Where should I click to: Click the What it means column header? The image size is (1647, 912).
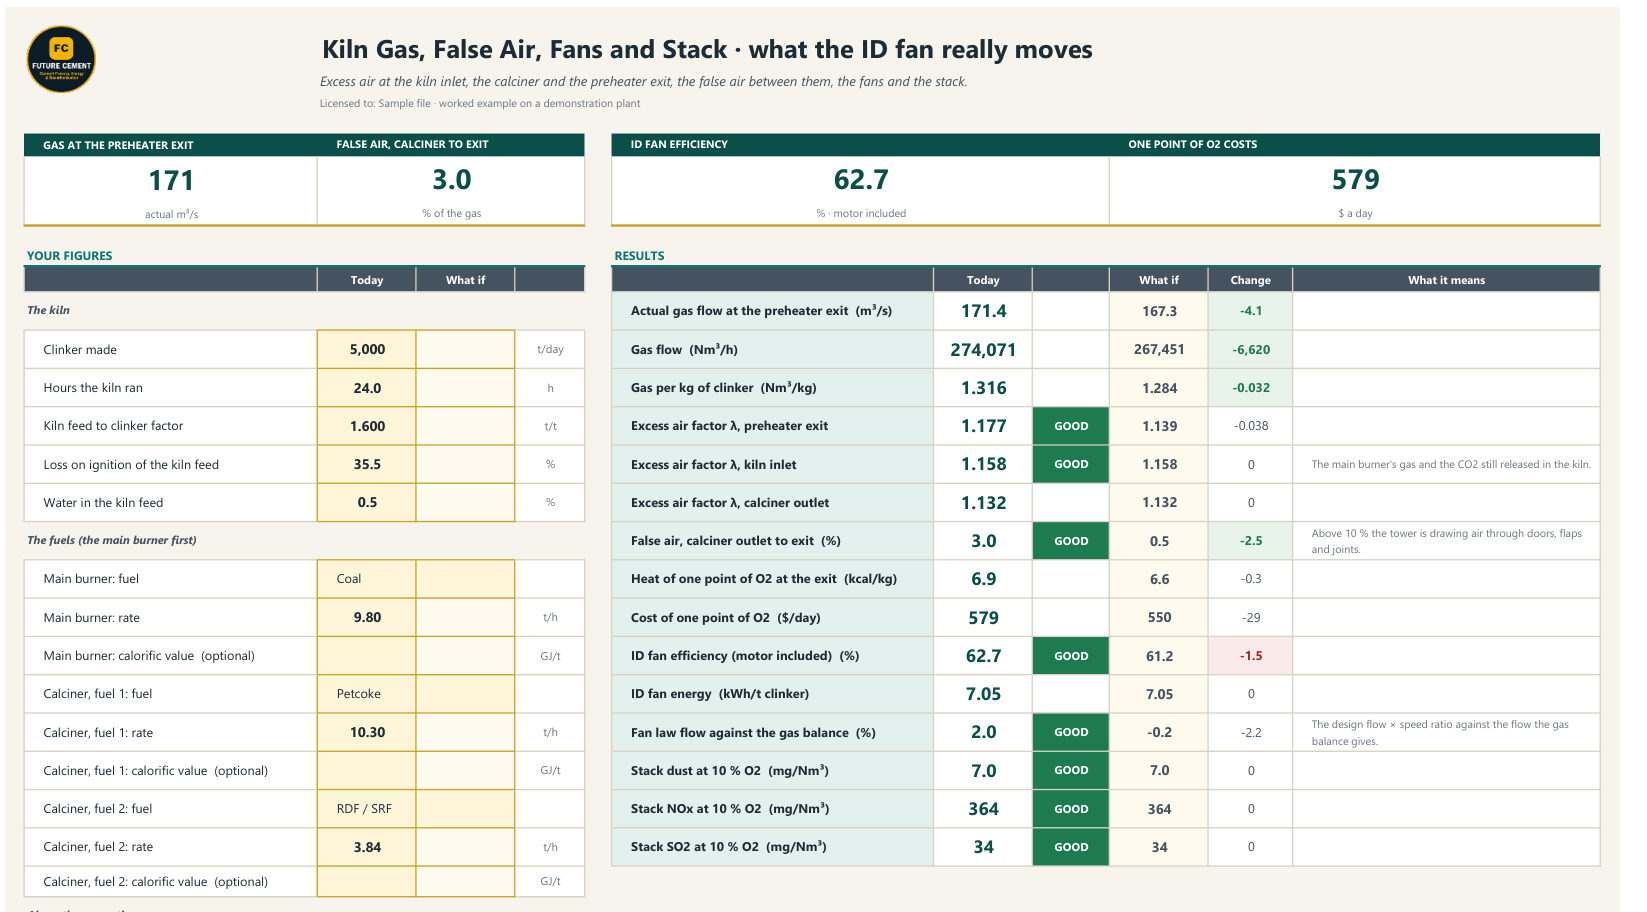click(1446, 280)
